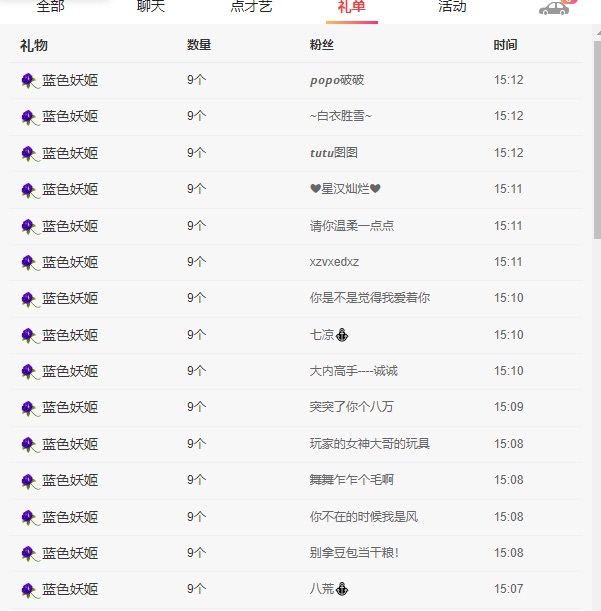Select the active 礼单 gift list tab

(351, 7)
